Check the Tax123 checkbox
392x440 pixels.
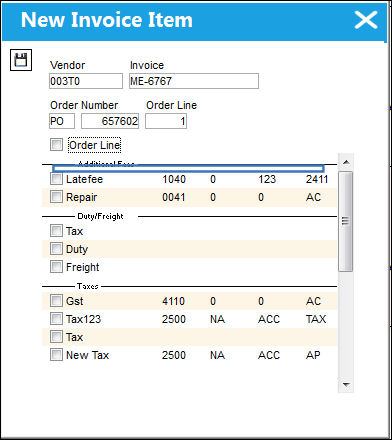point(56,319)
